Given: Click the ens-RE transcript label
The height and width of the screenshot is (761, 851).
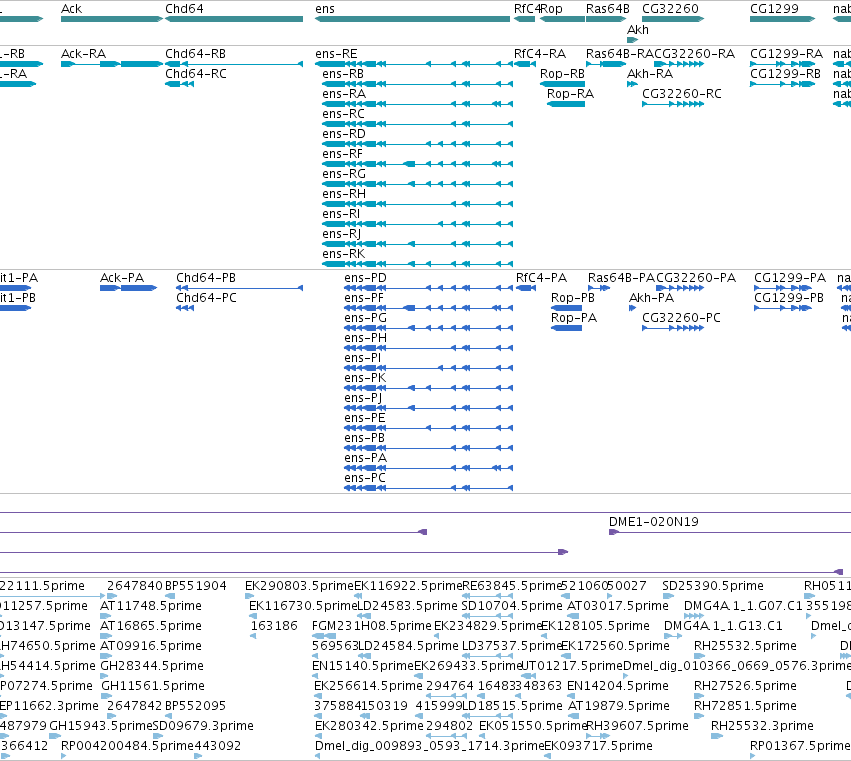Looking at the screenshot, I should point(336,54).
